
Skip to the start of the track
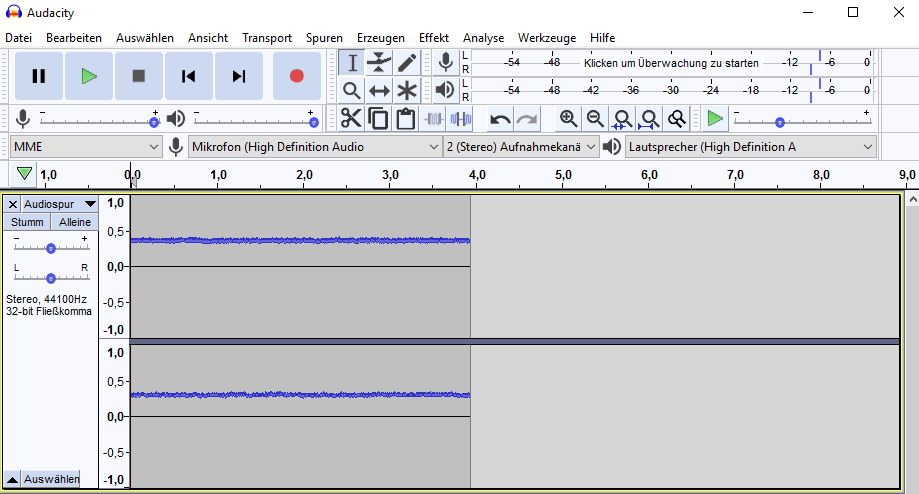pos(189,76)
